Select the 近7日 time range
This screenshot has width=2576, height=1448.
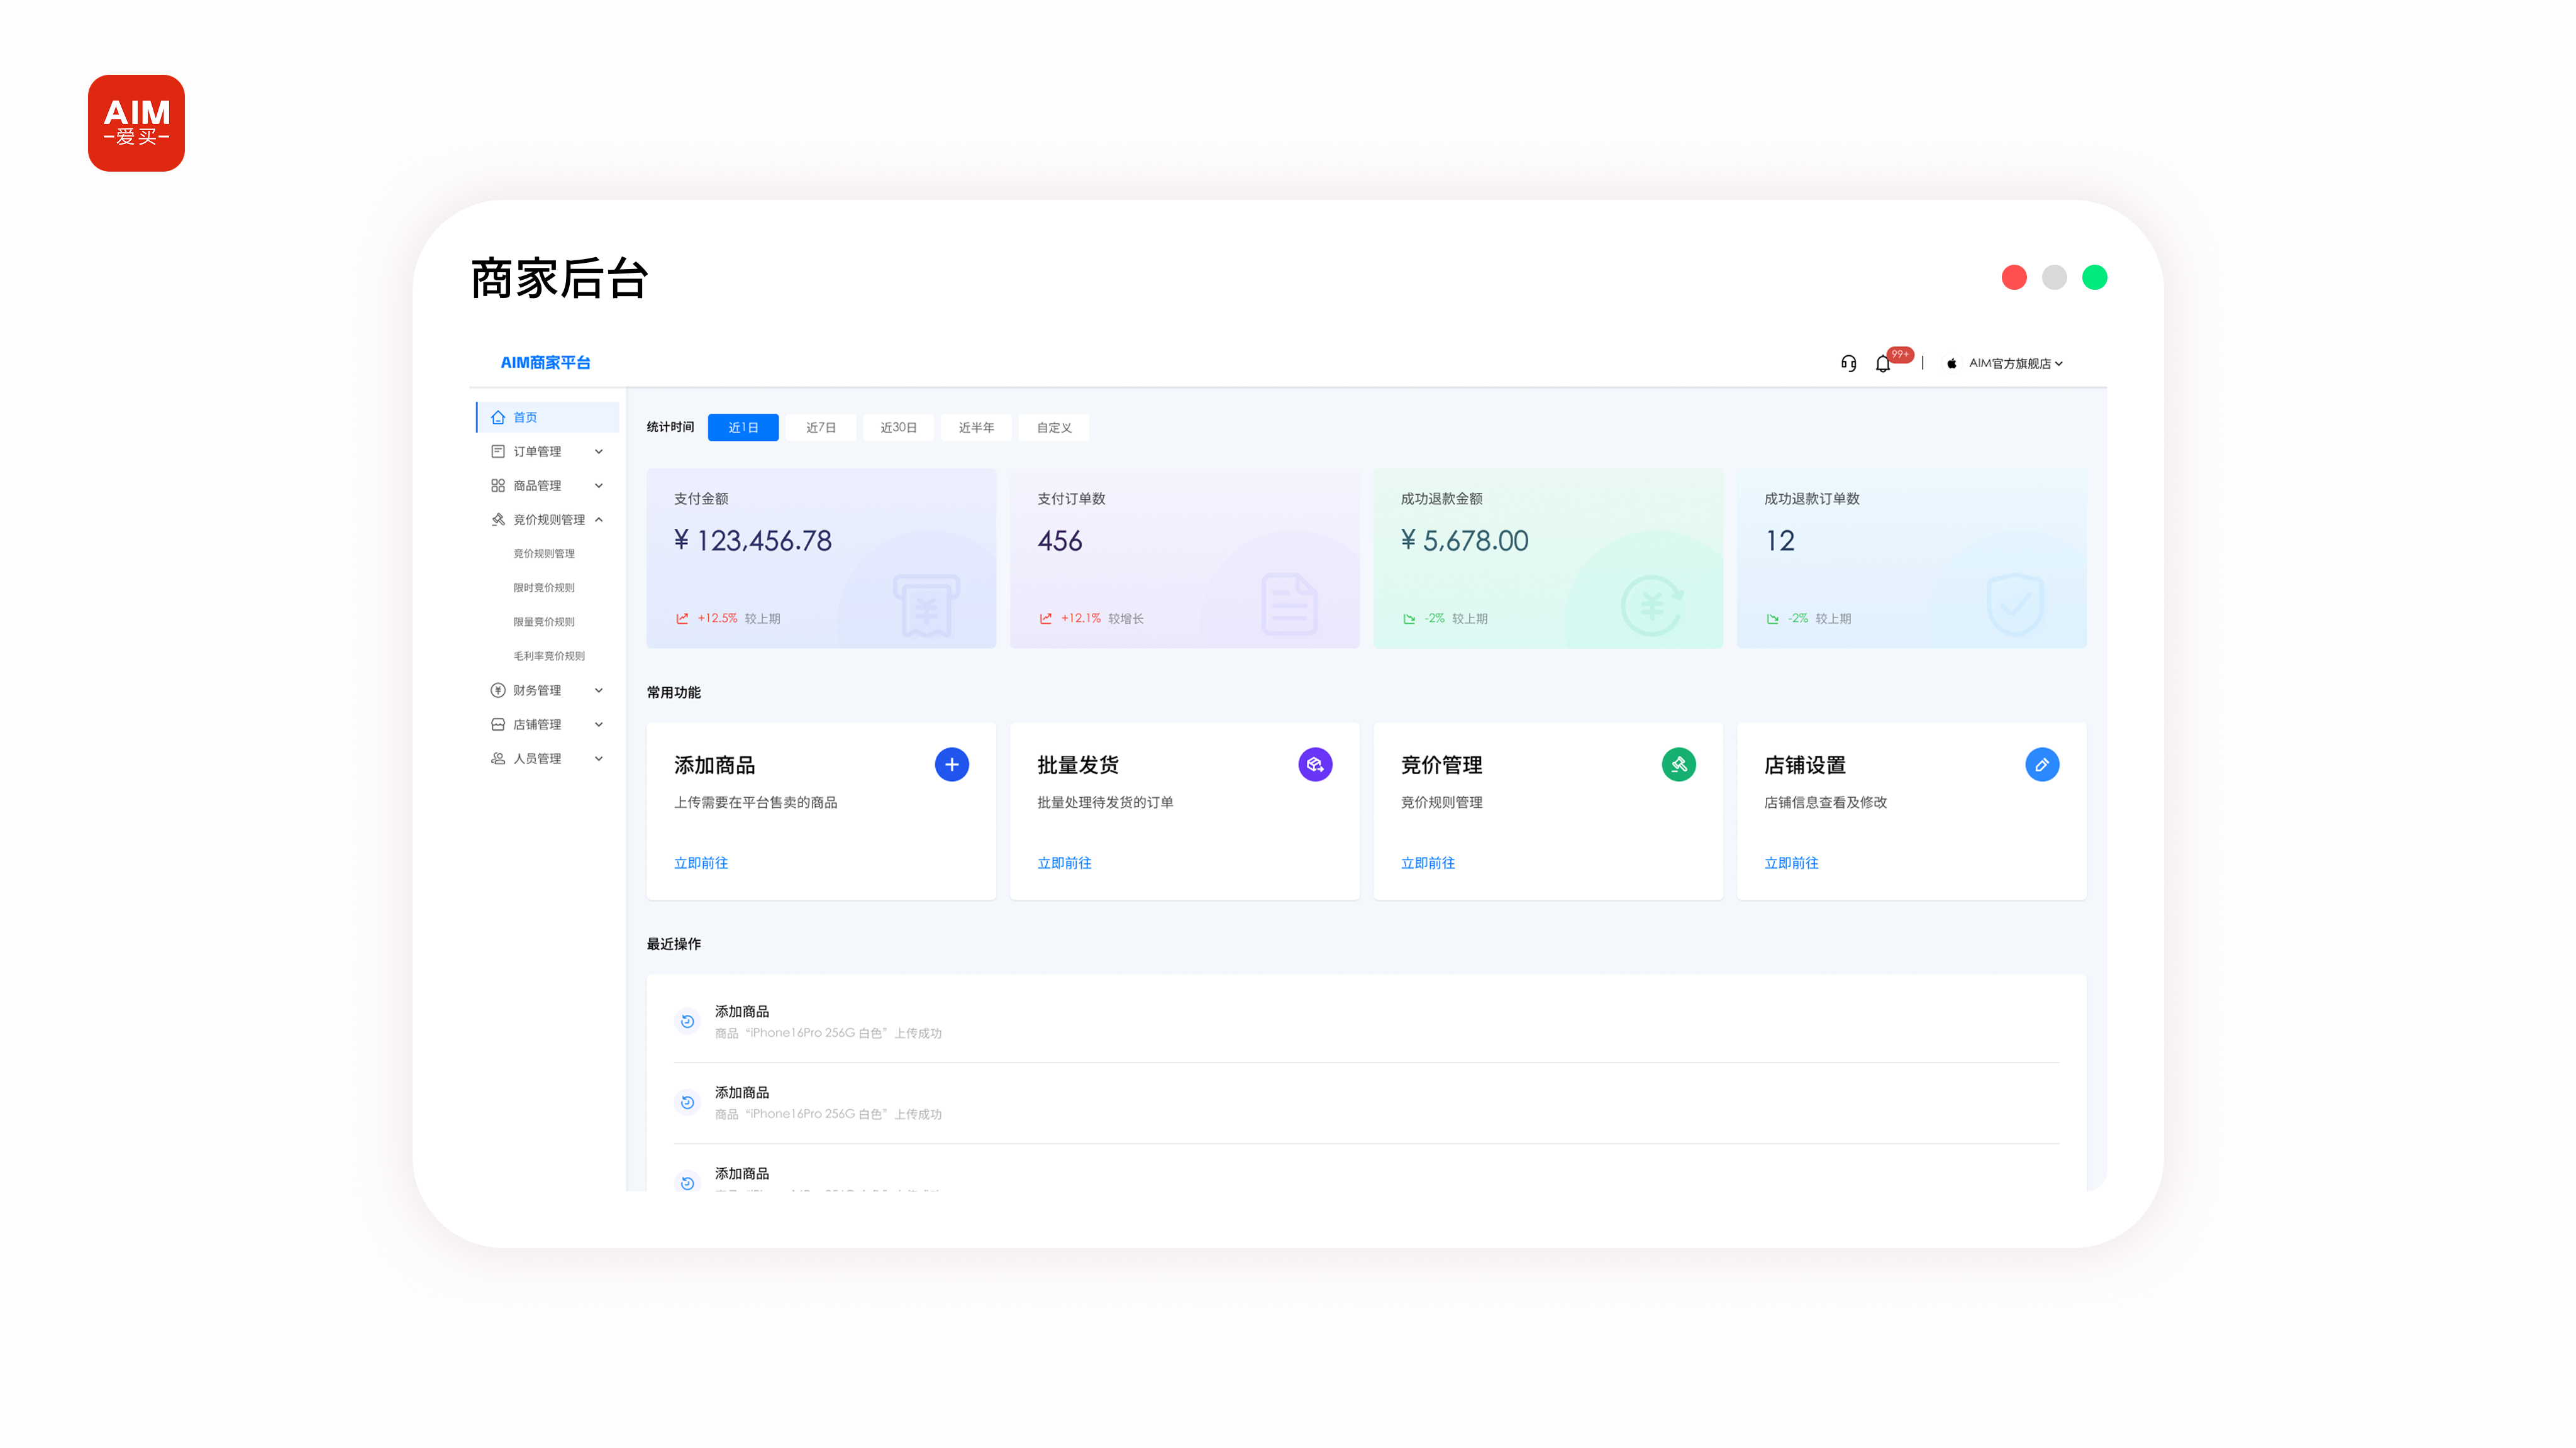[x=820, y=427]
